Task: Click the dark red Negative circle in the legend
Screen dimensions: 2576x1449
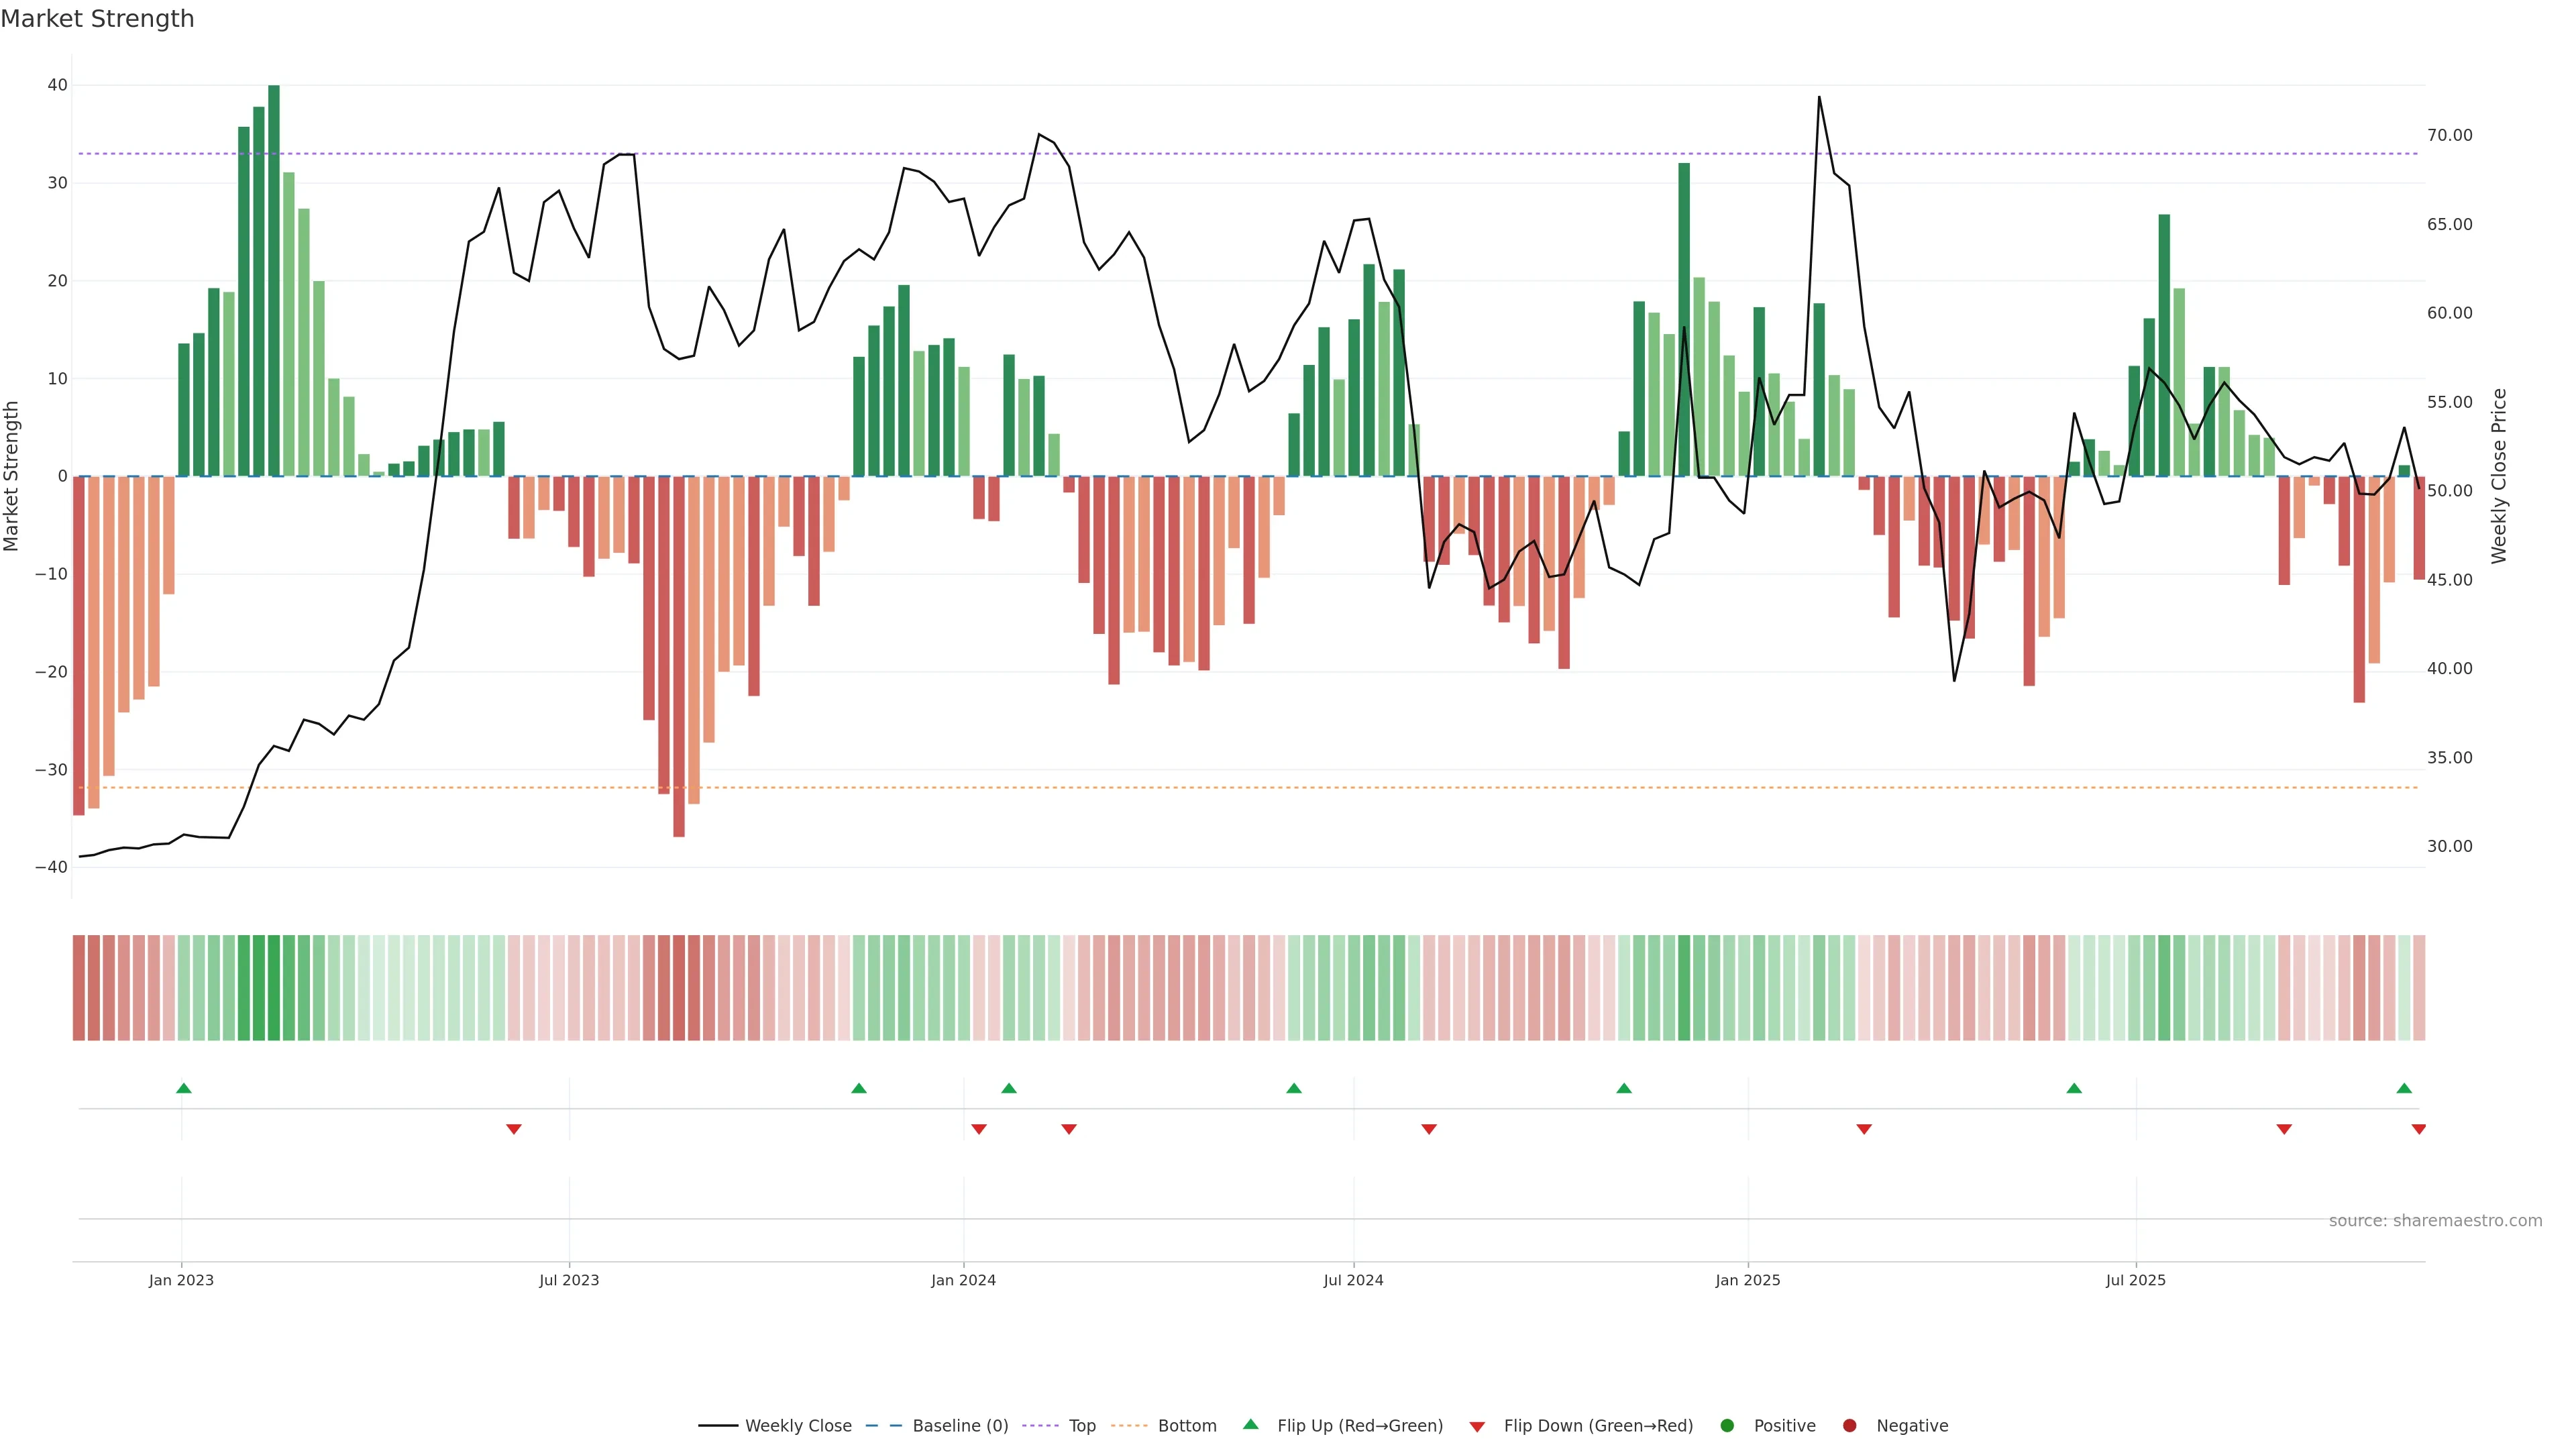Action: click(1849, 1426)
